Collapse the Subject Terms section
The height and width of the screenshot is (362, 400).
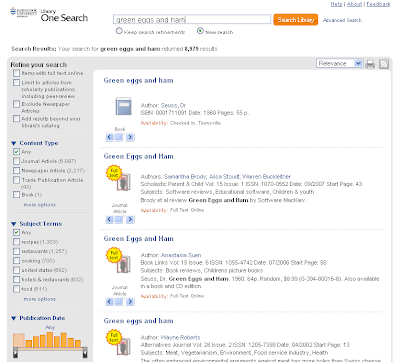[14, 224]
